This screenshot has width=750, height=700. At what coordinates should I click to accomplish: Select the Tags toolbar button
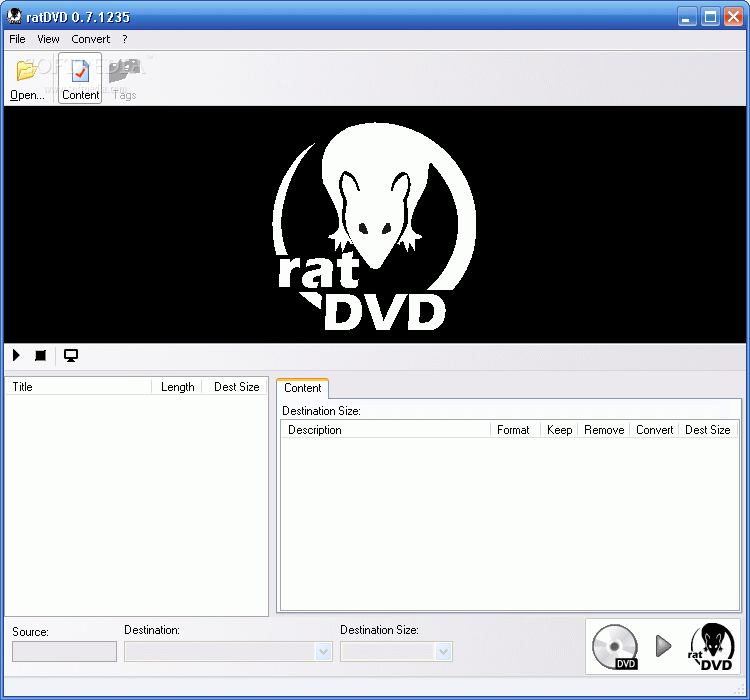(124, 78)
